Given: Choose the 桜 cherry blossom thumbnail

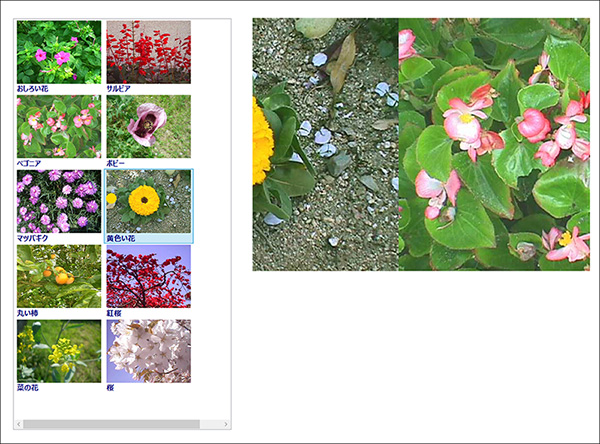Looking at the screenshot, I should coord(148,351).
